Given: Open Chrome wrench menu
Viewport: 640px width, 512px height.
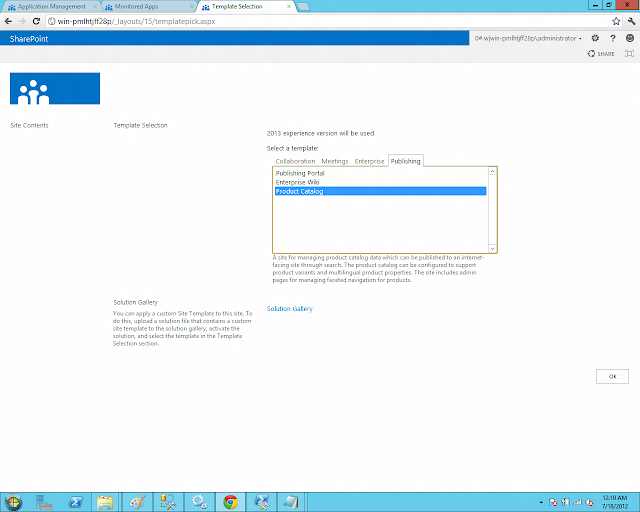Looking at the screenshot, I should tap(631, 21).
